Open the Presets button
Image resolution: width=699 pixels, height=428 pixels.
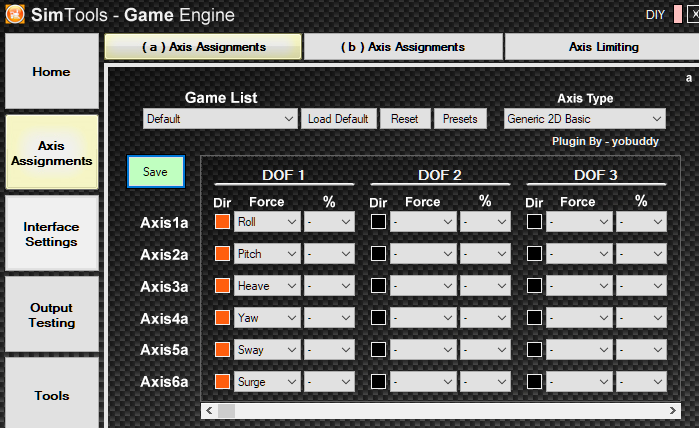pyautogui.click(x=460, y=119)
